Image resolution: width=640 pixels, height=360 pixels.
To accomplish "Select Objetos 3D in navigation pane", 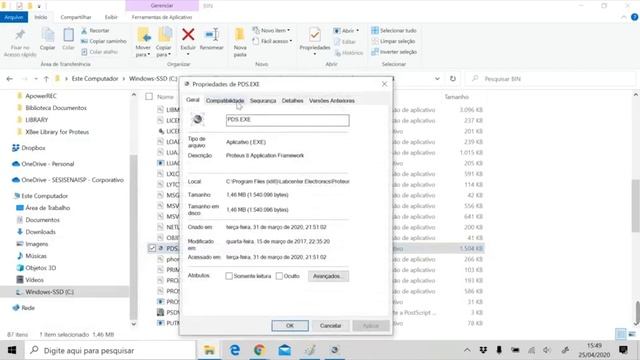I will pyautogui.click(x=40, y=268).
